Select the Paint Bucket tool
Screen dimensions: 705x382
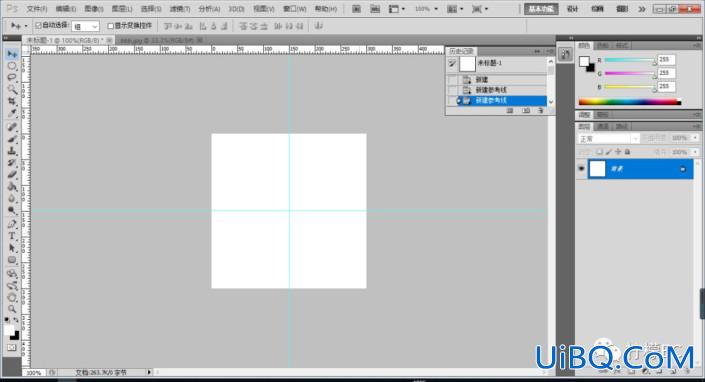coord(12,186)
